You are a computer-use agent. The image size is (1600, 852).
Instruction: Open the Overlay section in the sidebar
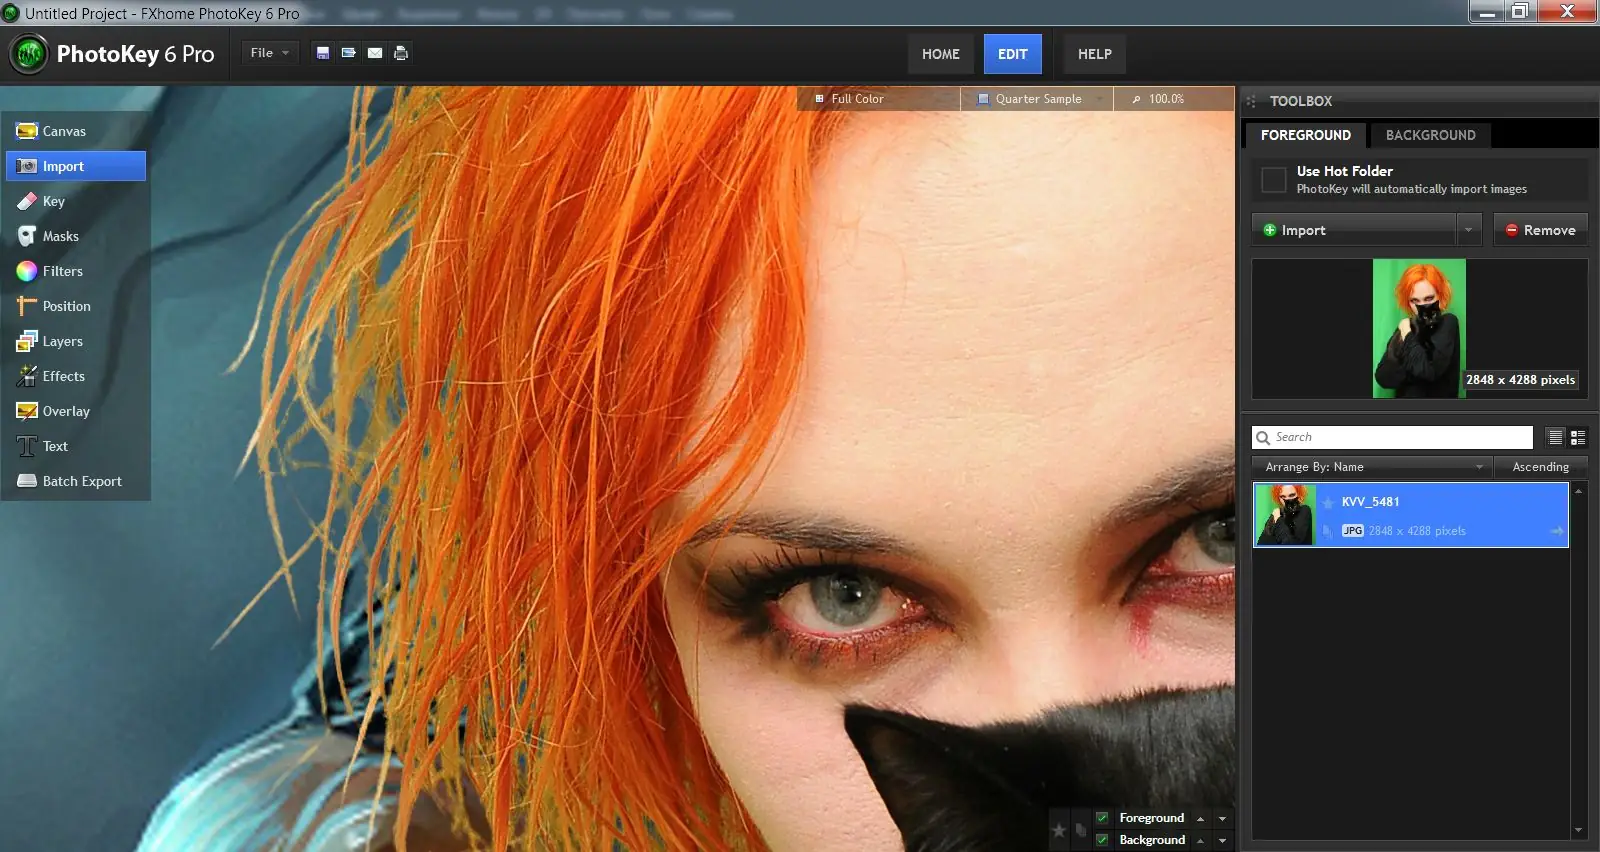tap(76, 411)
